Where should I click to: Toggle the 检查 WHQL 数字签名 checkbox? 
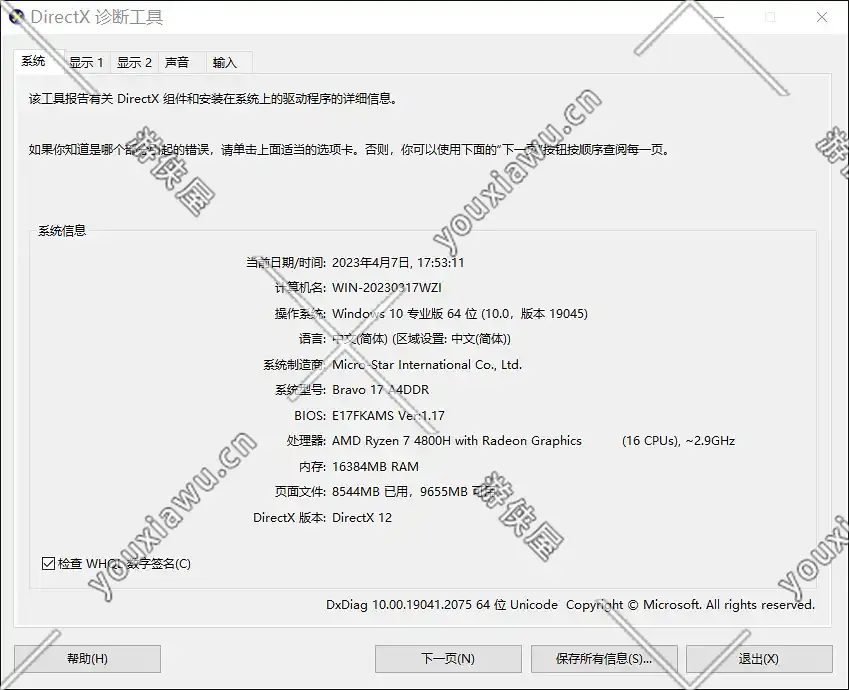pyautogui.click(x=49, y=564)
